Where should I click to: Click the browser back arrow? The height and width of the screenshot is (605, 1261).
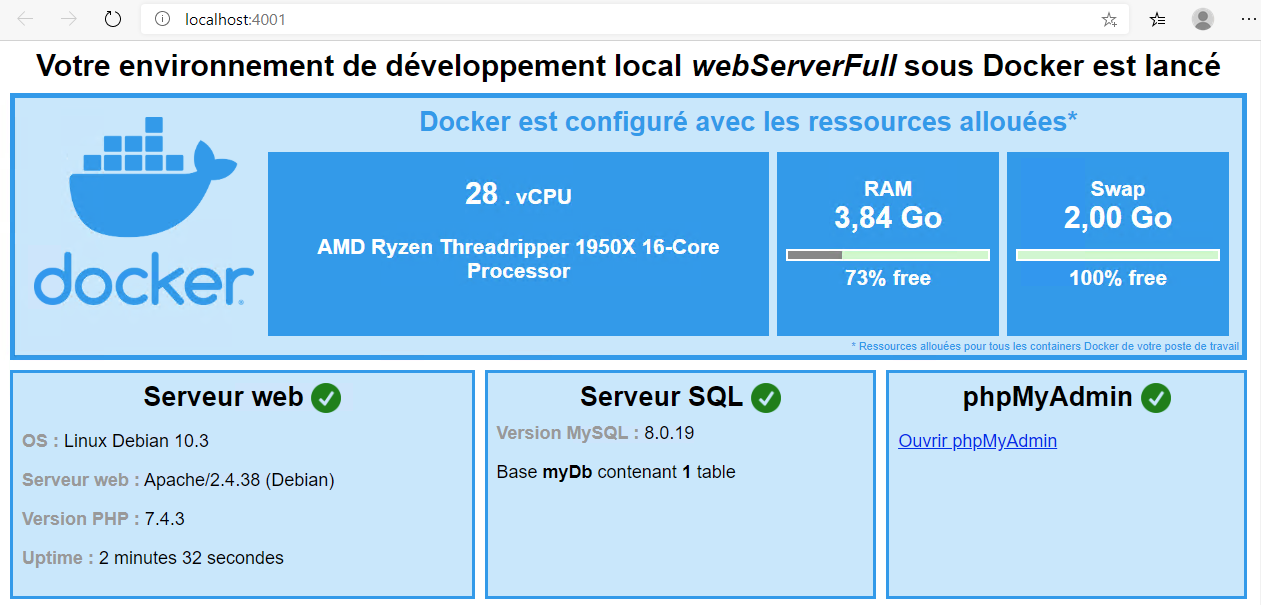(x=26, y=19)
